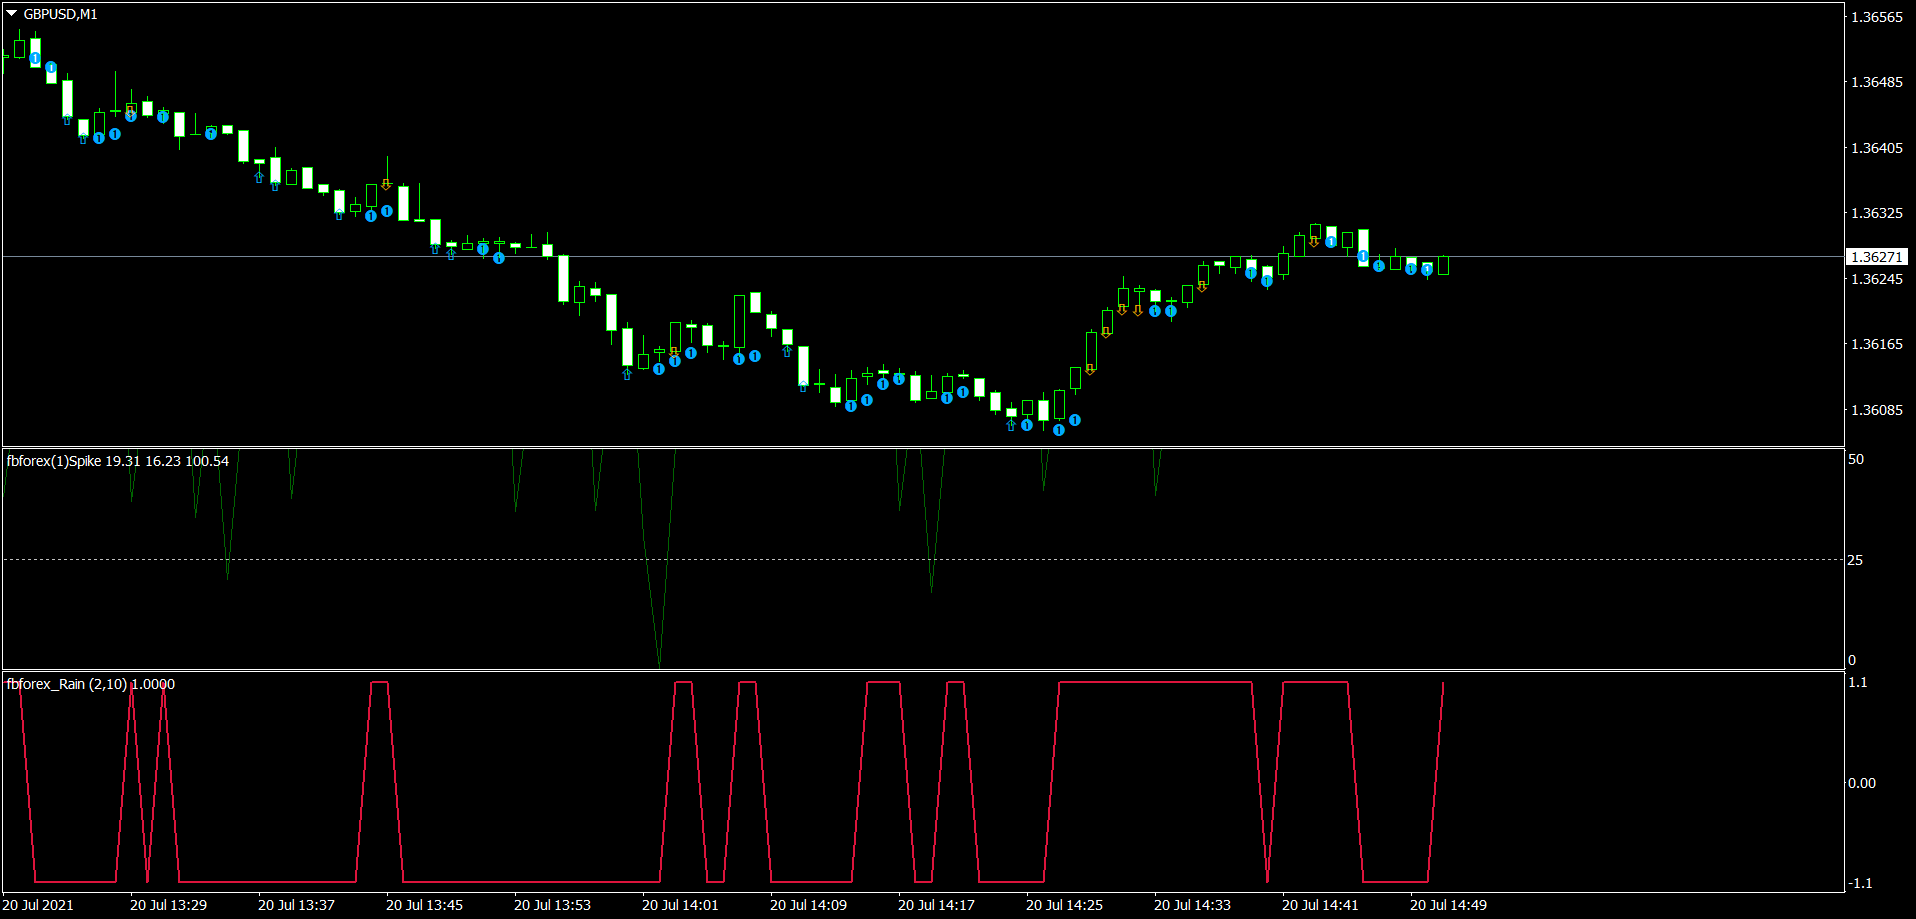Click the 1.36565 value on the price scale

pos(1876,17)
